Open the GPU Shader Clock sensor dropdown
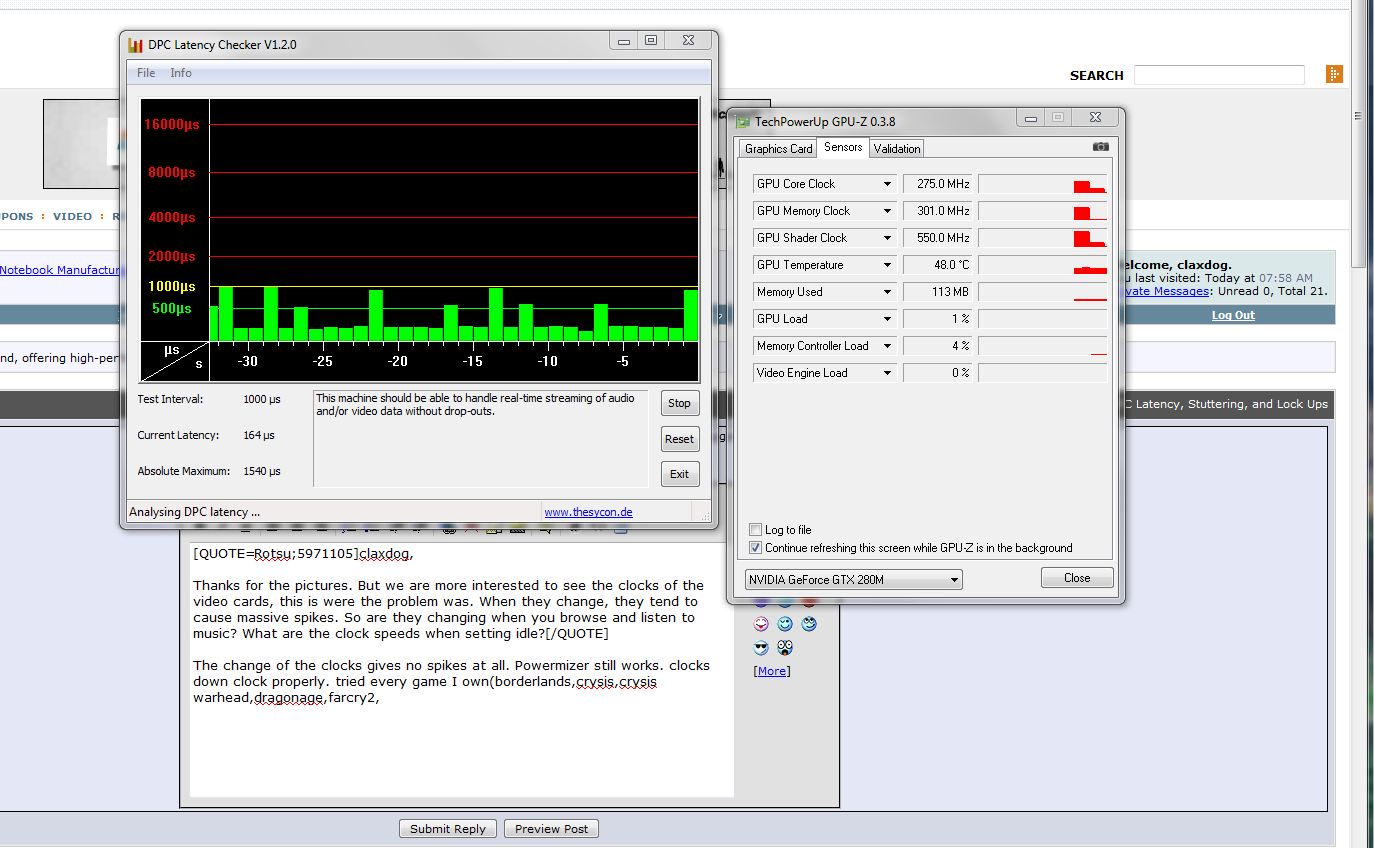 coord(887,238)
